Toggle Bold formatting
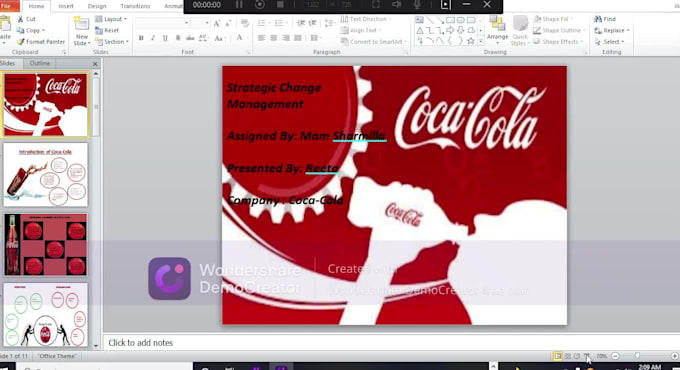The height and width of the screenshot is (370, 680). coord(141,38)
